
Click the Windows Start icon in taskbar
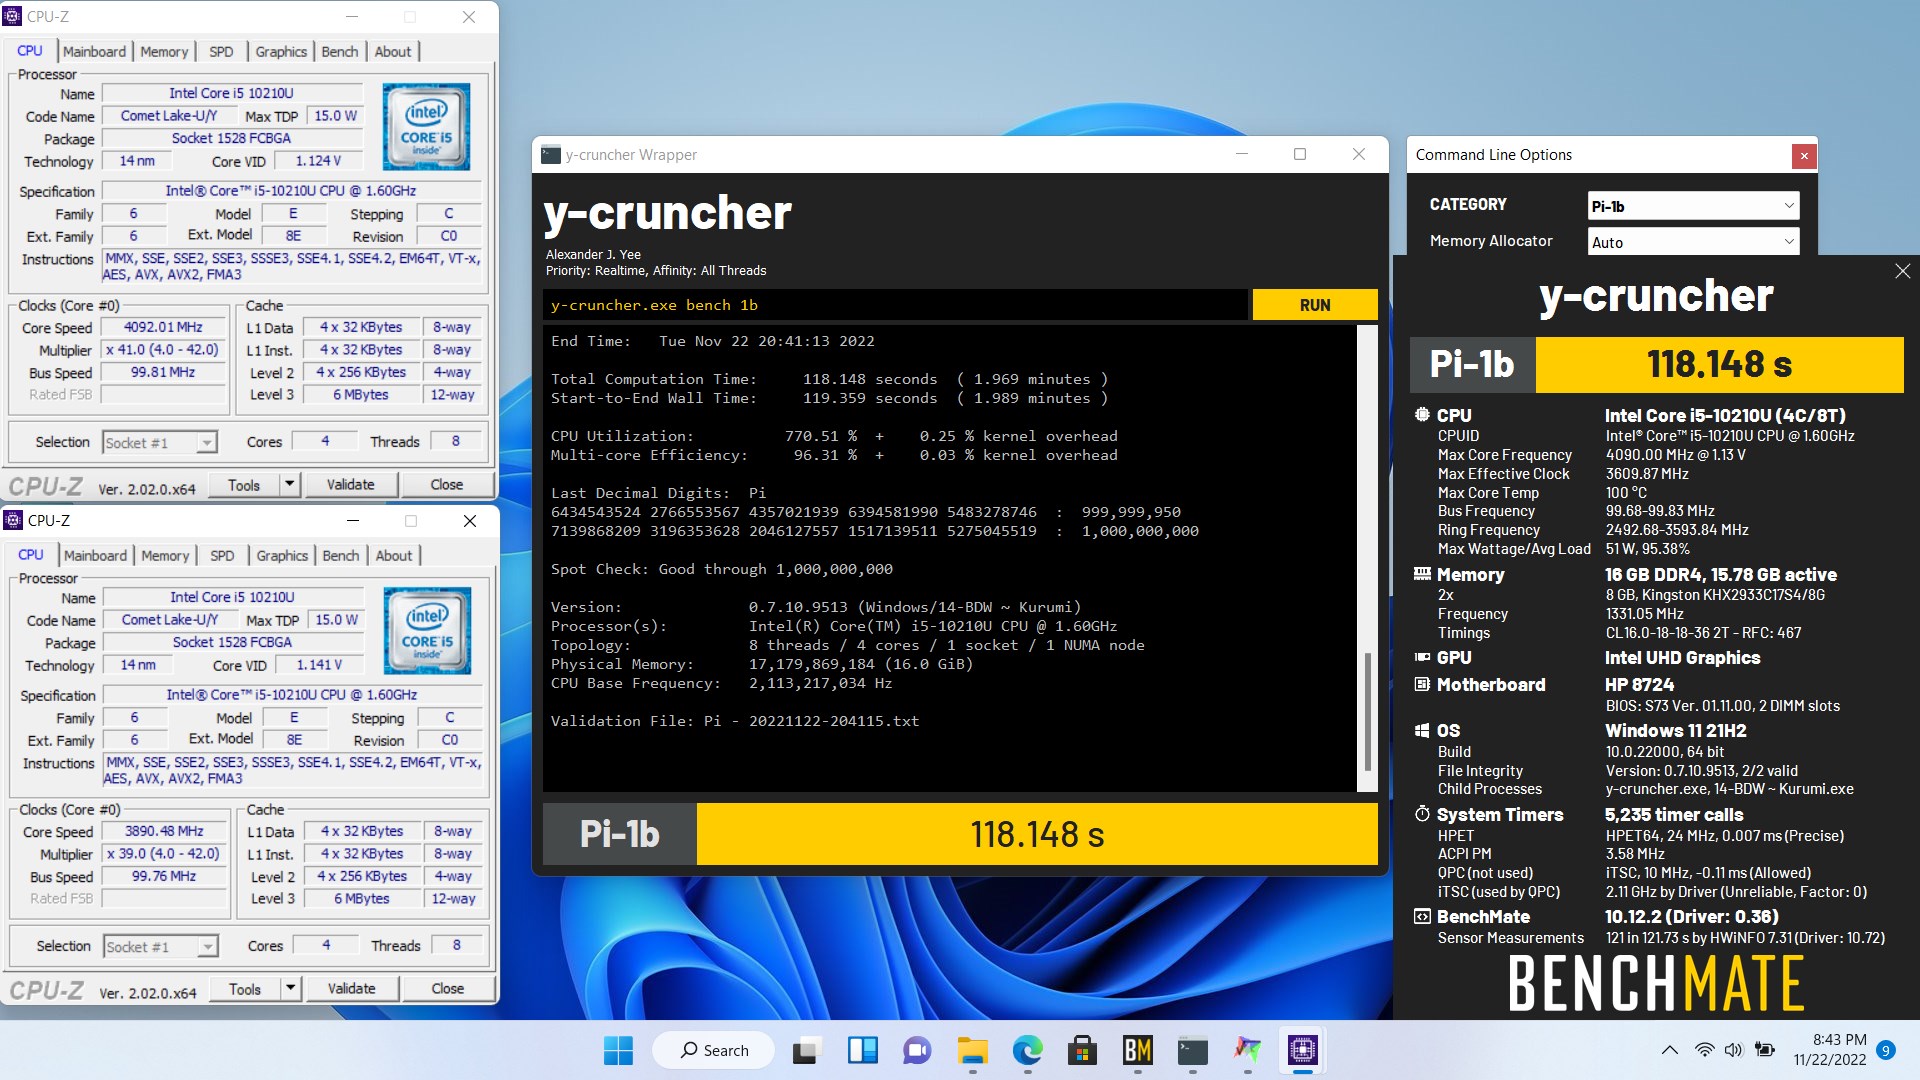[618, 1050]
